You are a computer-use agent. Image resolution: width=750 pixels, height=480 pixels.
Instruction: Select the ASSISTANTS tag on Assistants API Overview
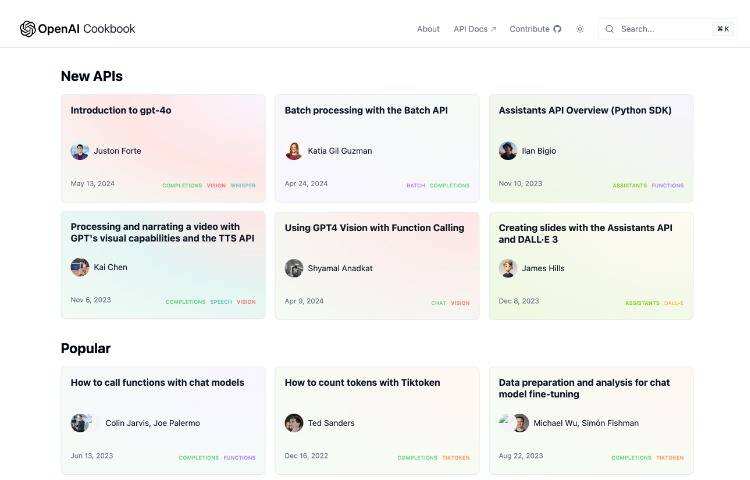click(x=629, y=185)
